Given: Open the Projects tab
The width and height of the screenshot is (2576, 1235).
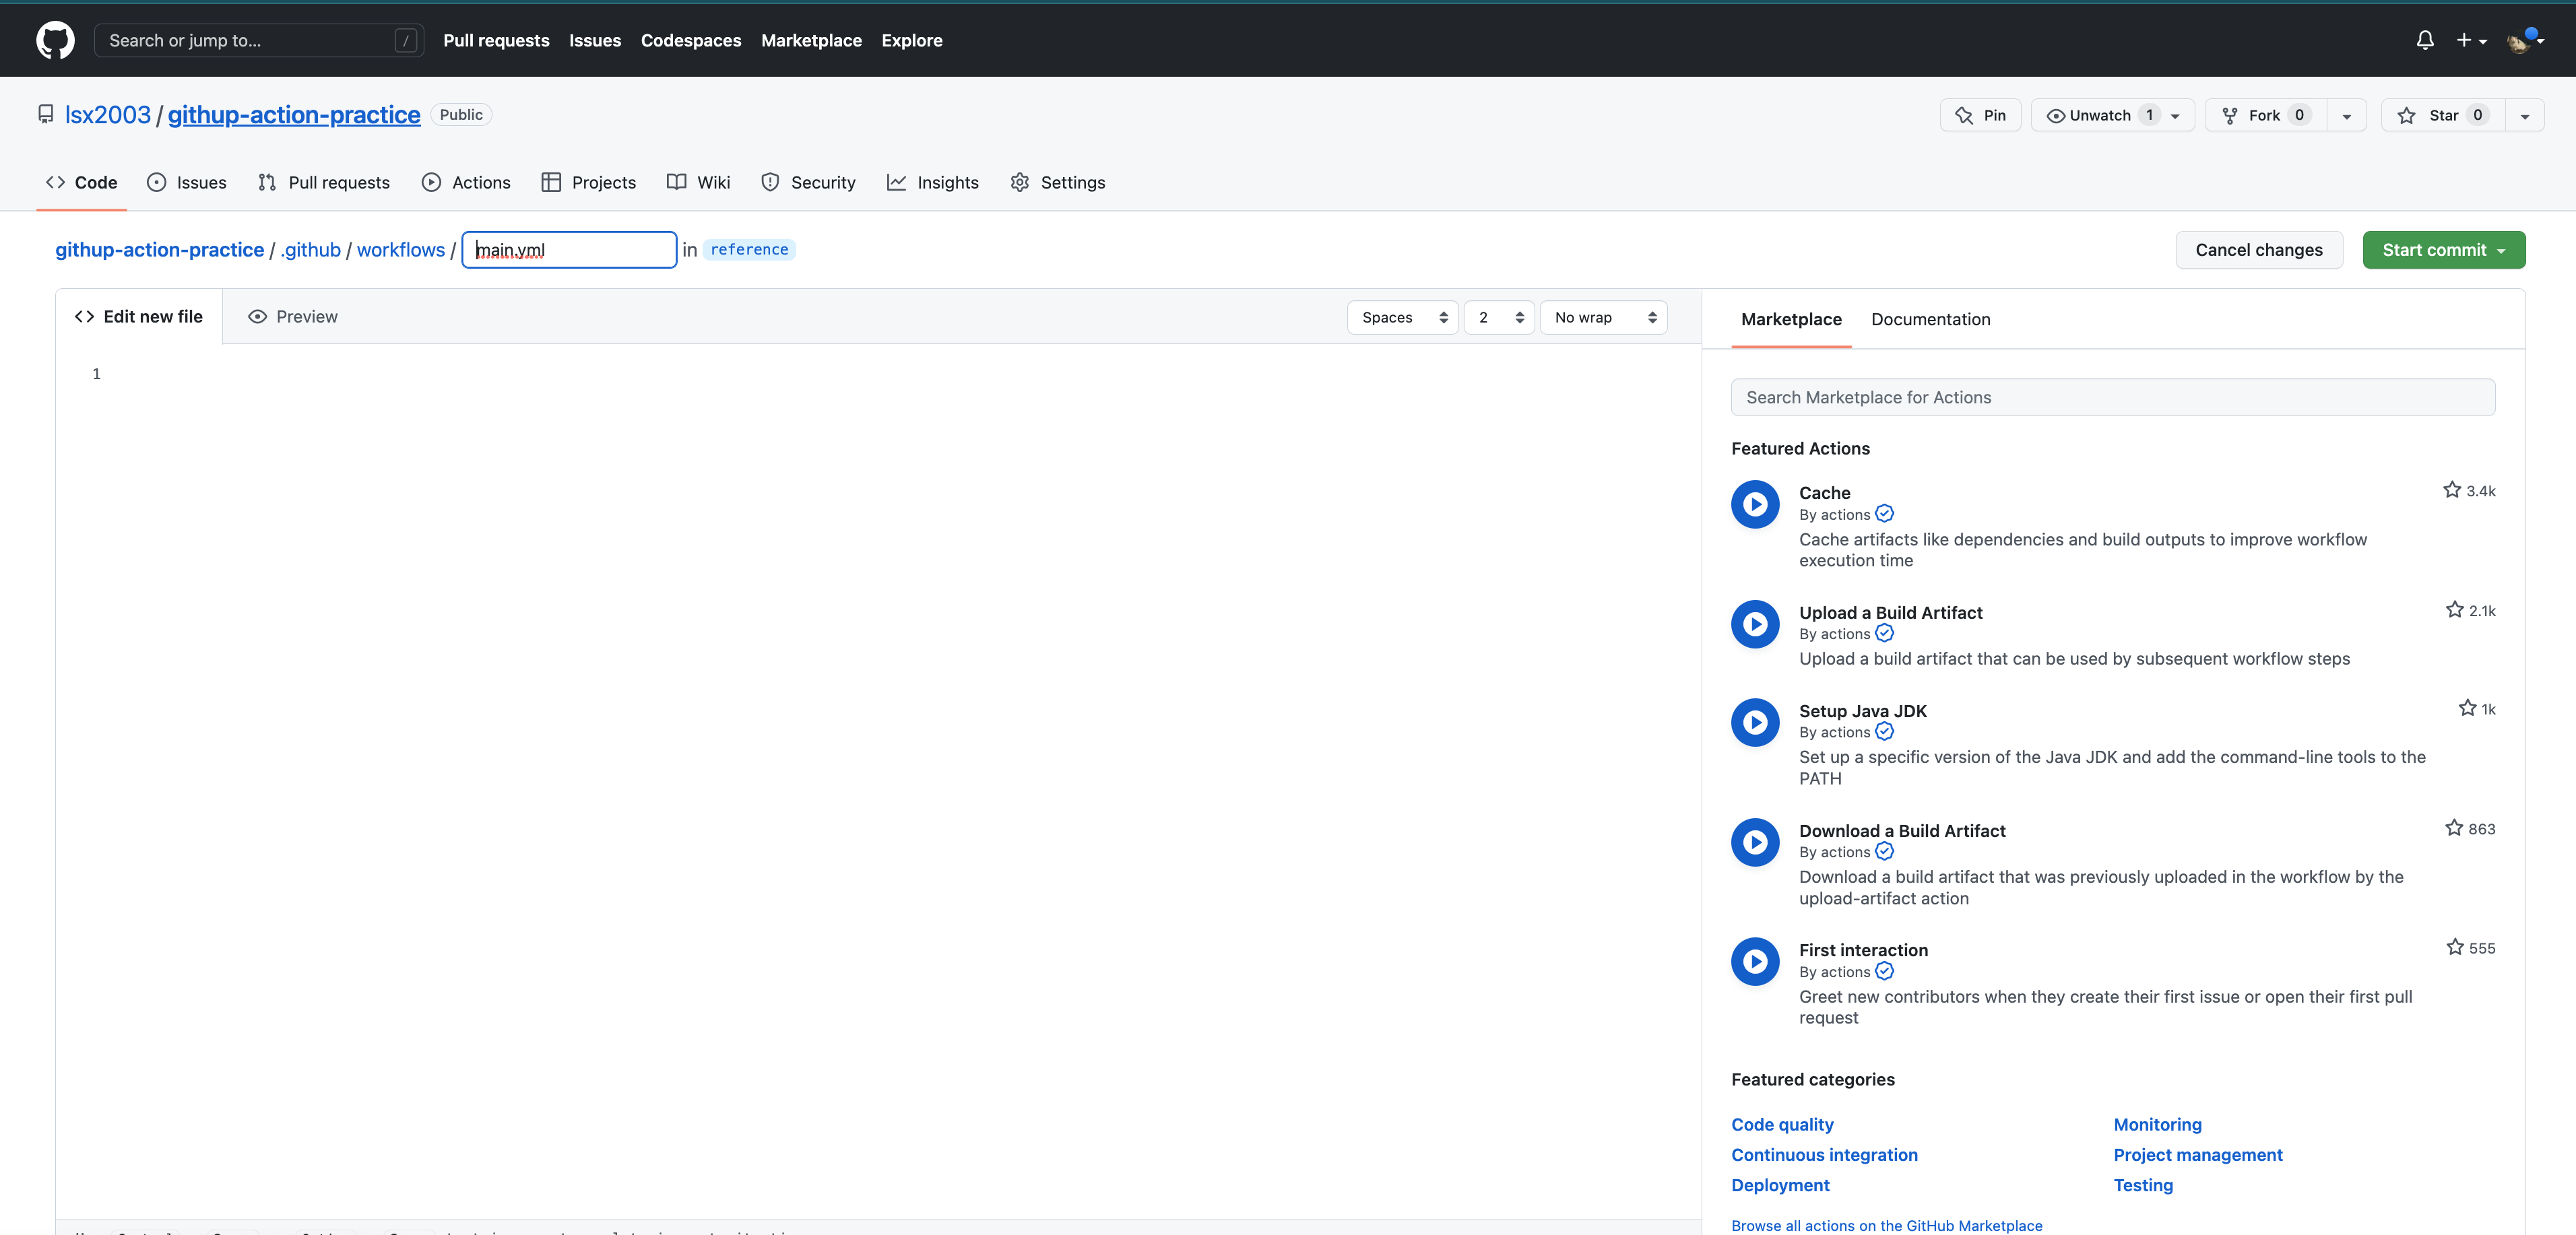Looking at the screenshot, I should tap(588, 182).
